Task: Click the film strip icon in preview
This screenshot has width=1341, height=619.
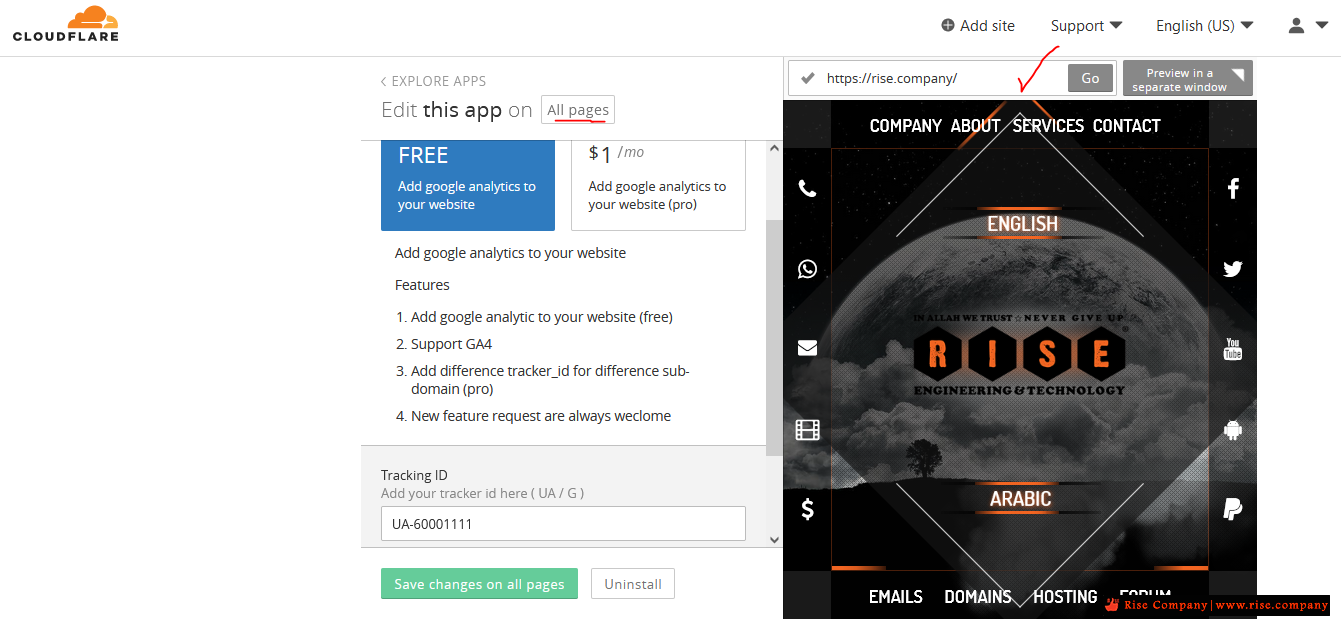Action: (807, 430)
